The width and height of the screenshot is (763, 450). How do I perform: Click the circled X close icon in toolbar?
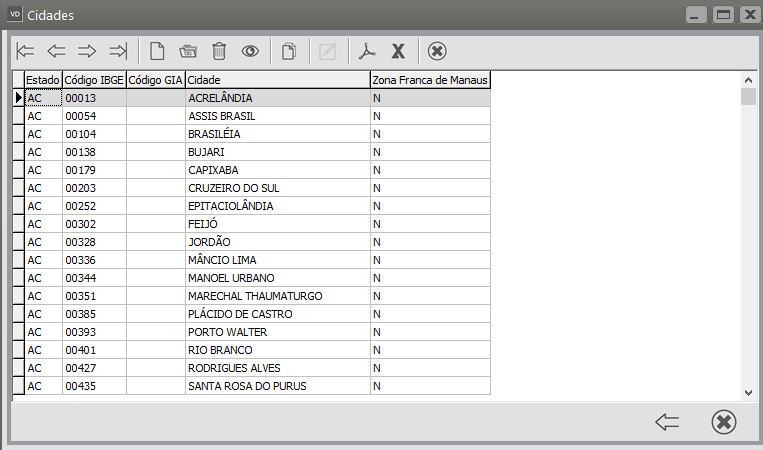tap(437, 51)
